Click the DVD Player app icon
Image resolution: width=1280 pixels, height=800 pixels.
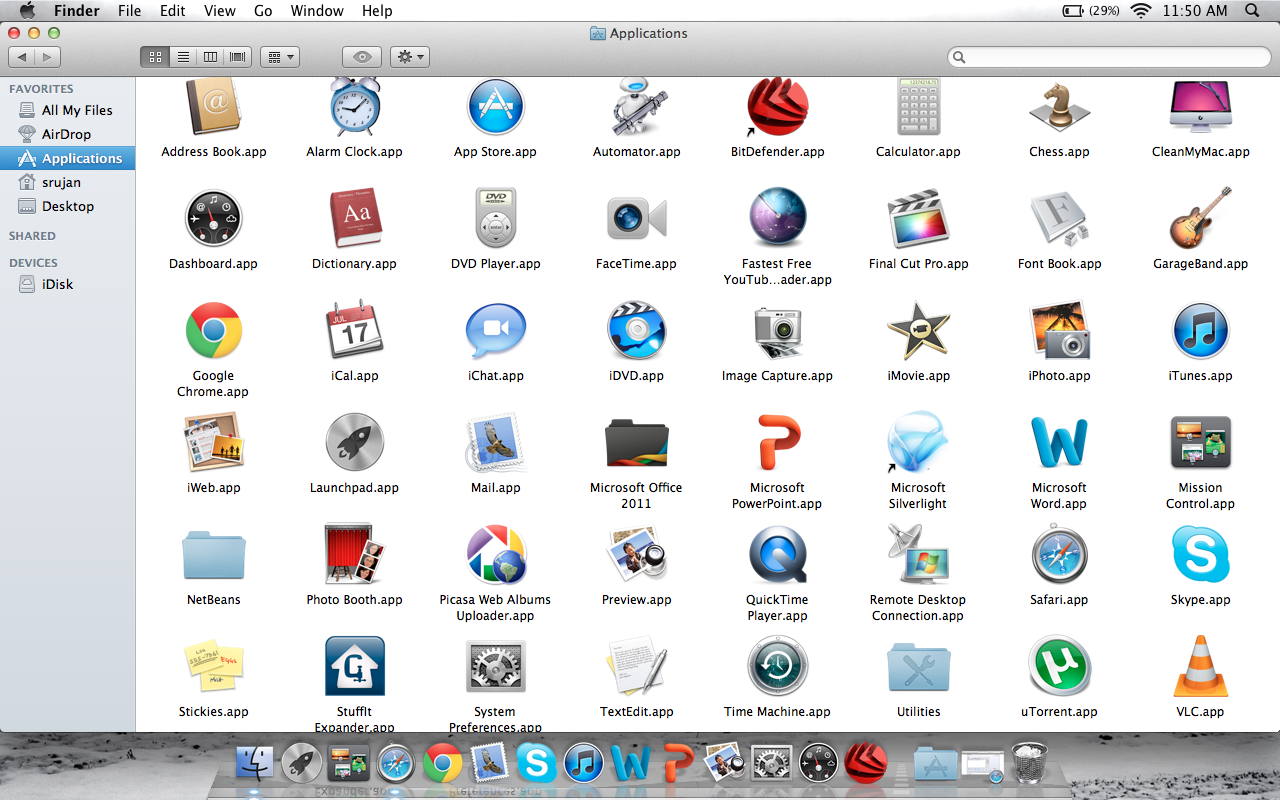point(496,218)
